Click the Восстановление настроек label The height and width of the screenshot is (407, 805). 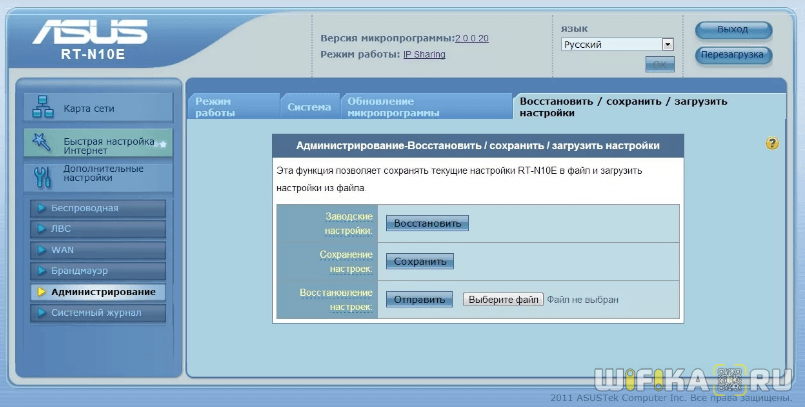(x=336, y=300)
